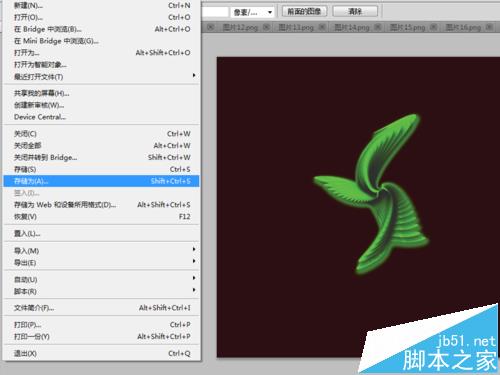
Task: Choose 打开为智能对象... menu item
Action: coord(101,65)
